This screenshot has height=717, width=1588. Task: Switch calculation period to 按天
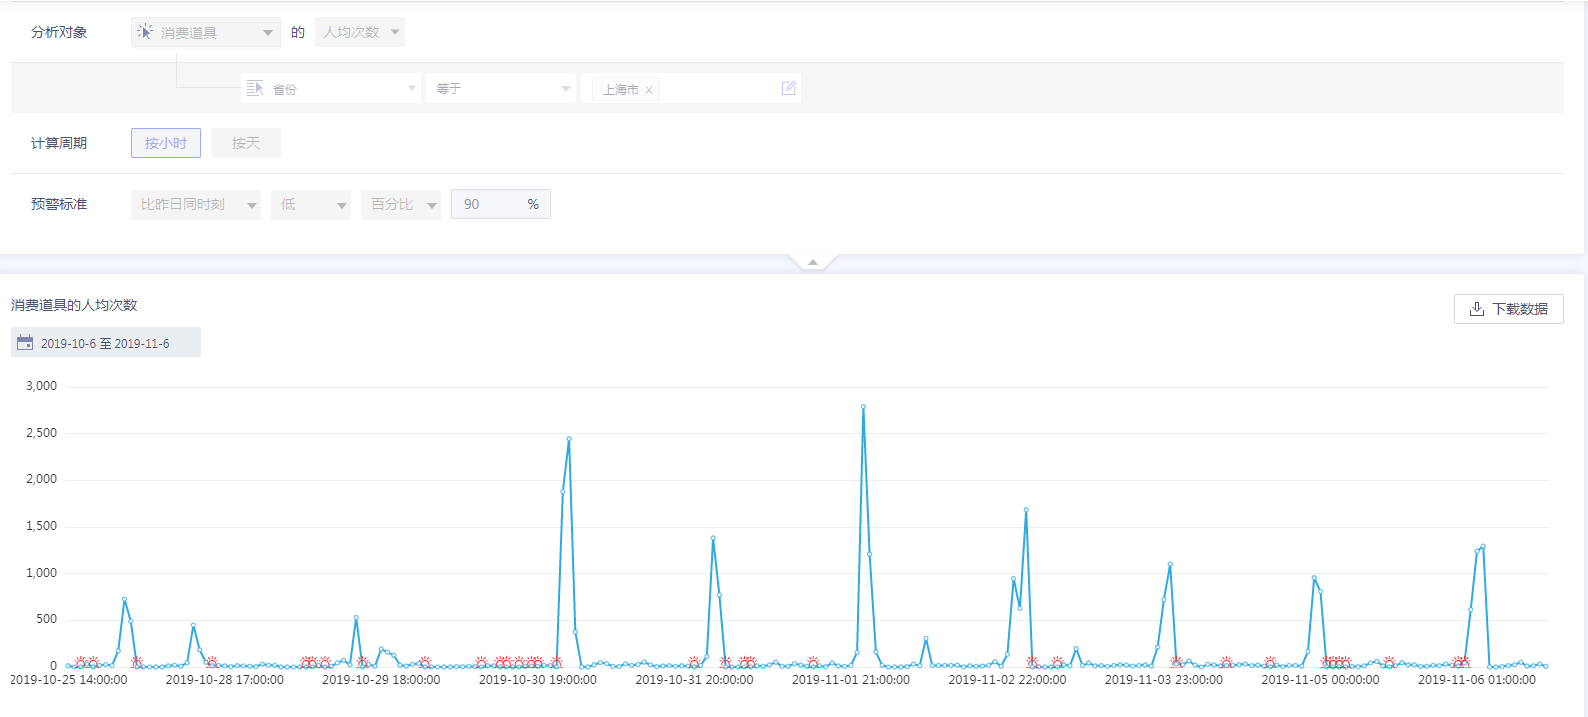click(246, 143)
